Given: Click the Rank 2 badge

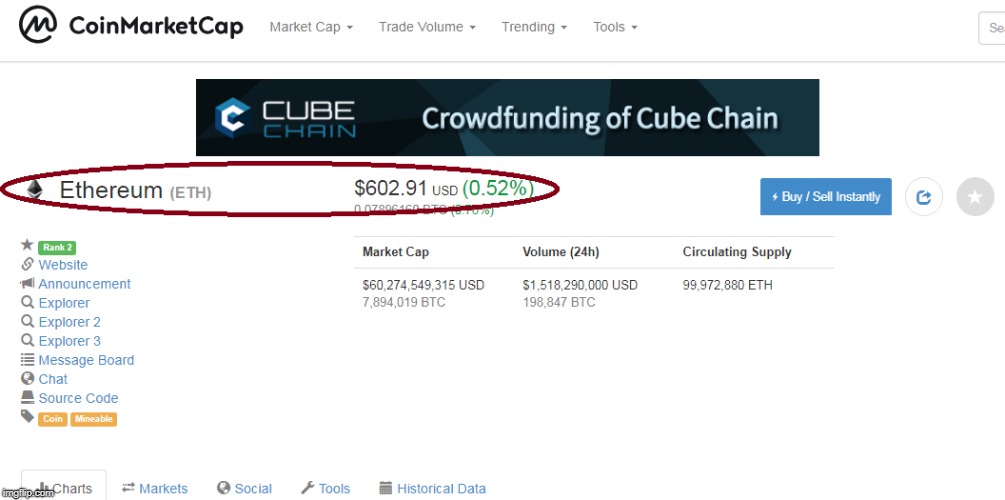Looking at the screenshot, I should (x=57, y=247).
